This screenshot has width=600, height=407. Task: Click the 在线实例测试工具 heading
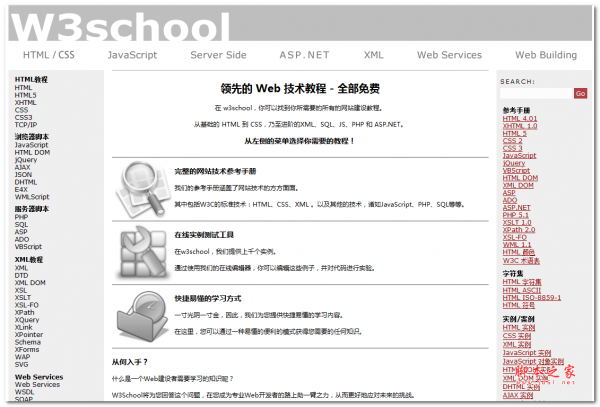tap(204, 235)
